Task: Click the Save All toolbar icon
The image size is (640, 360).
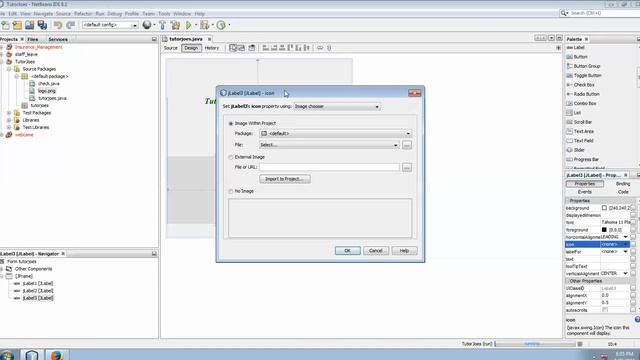Action: (42, 25)
